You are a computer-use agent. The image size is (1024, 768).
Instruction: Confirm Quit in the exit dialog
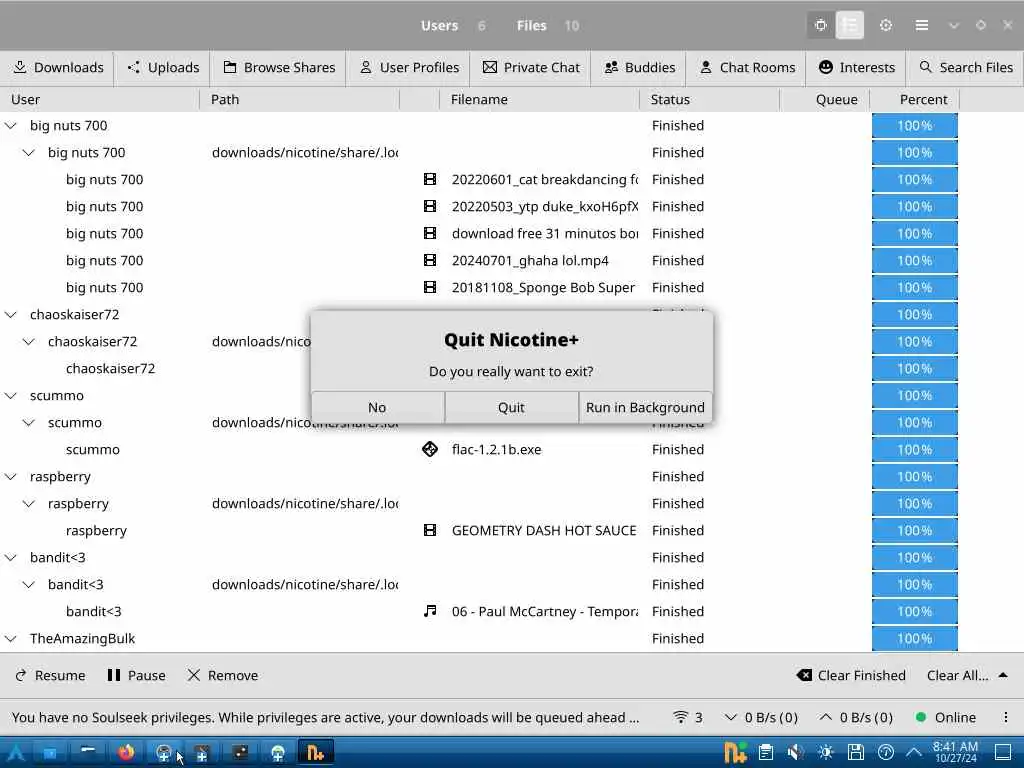(x=511, y=408)
